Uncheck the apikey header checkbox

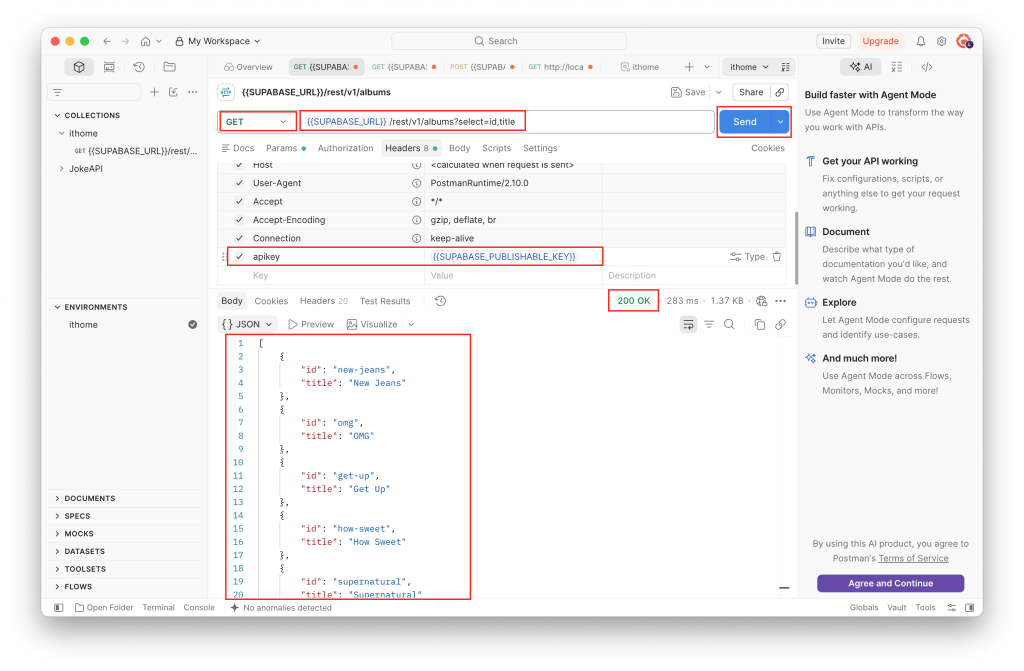click(x=239, y=257)
